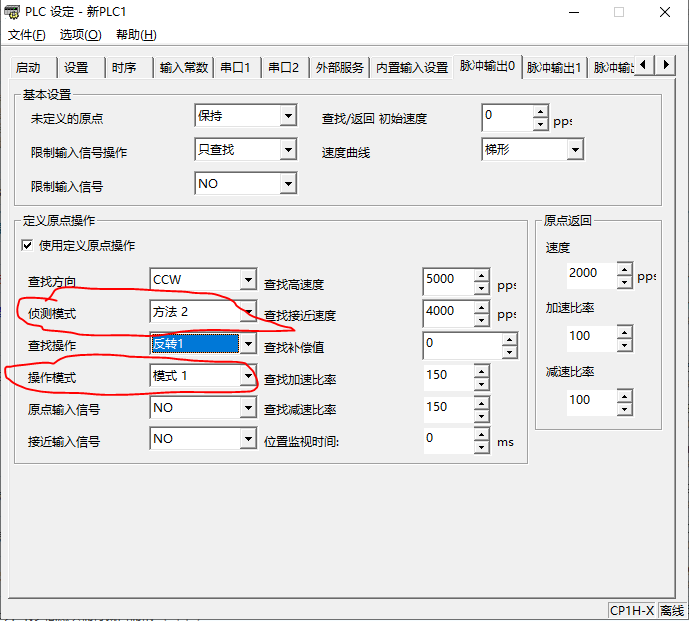Decrease 查找加速比率 using the down spinner

[x=481, y=382]
